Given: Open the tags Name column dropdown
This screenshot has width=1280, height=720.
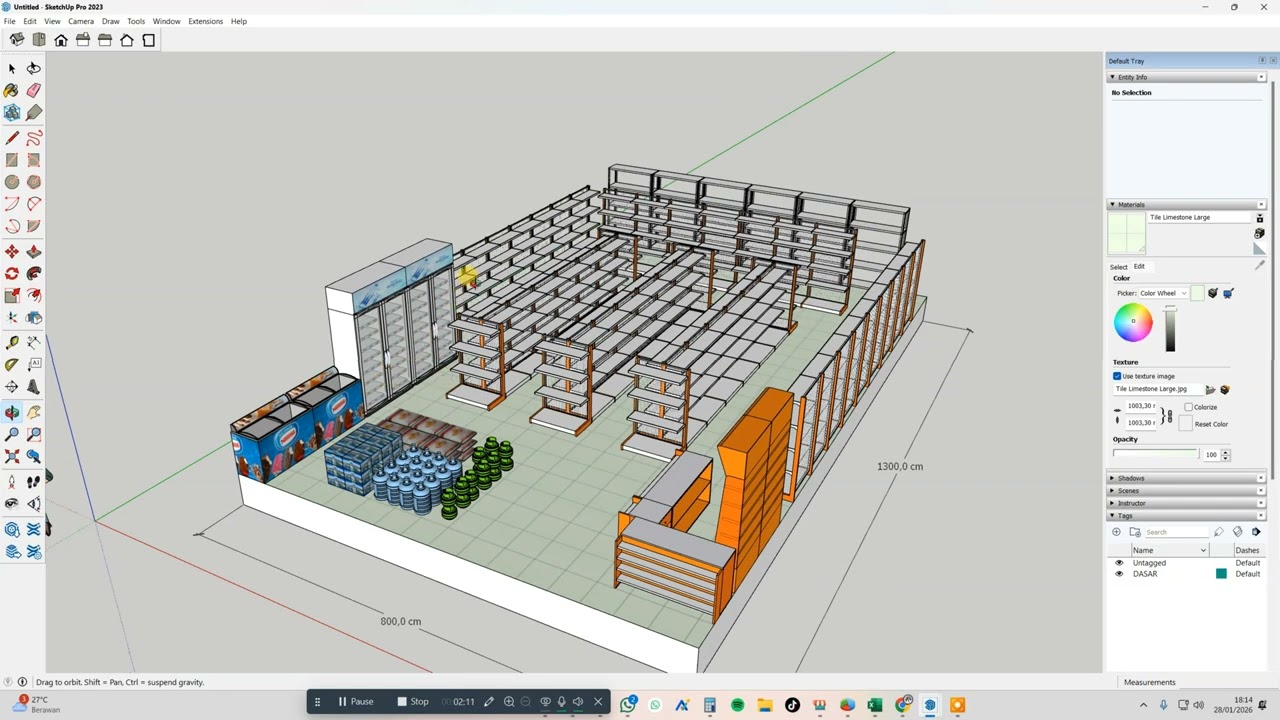Looking at the screenshot, I should [x=1203, y=550].
